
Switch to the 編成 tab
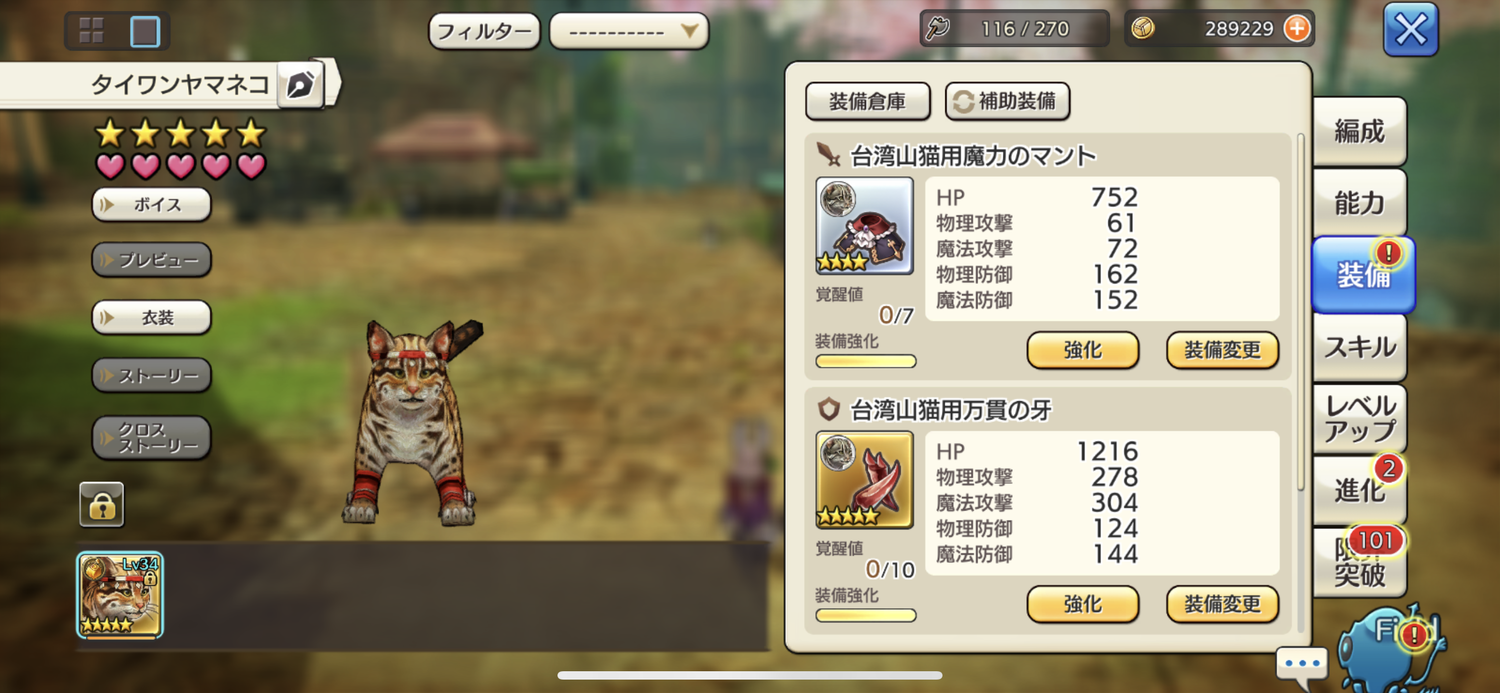coord(1359,131)
